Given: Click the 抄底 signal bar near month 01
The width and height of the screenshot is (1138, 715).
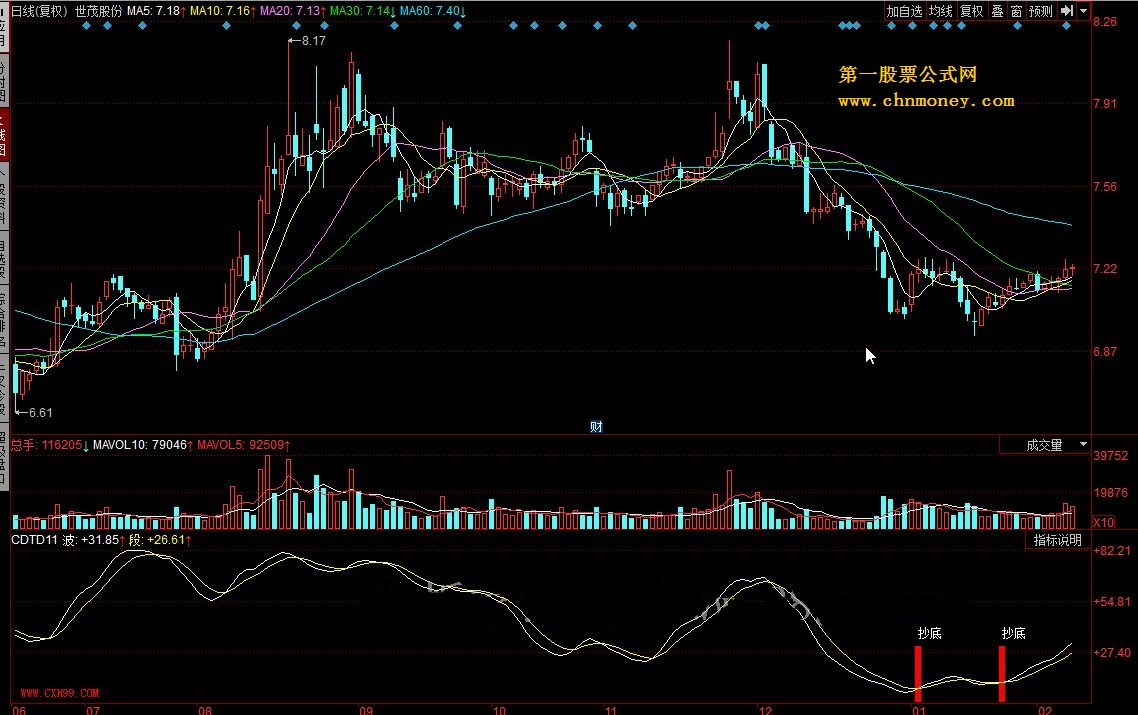Looking at the screenshot, I should tap(918, 674).
